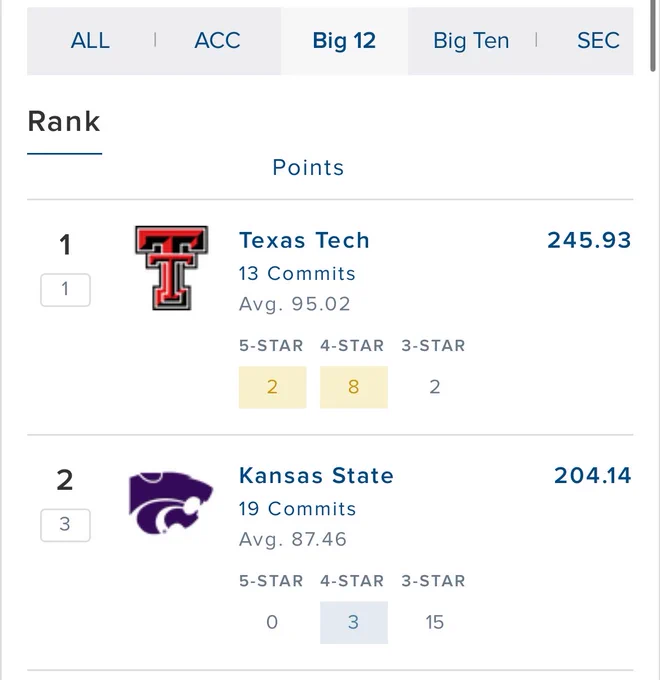Image resolution: width=660 pixels, height=680 pixels.
Task: Click the Rank column header
Action: click(x=64, y=121)
